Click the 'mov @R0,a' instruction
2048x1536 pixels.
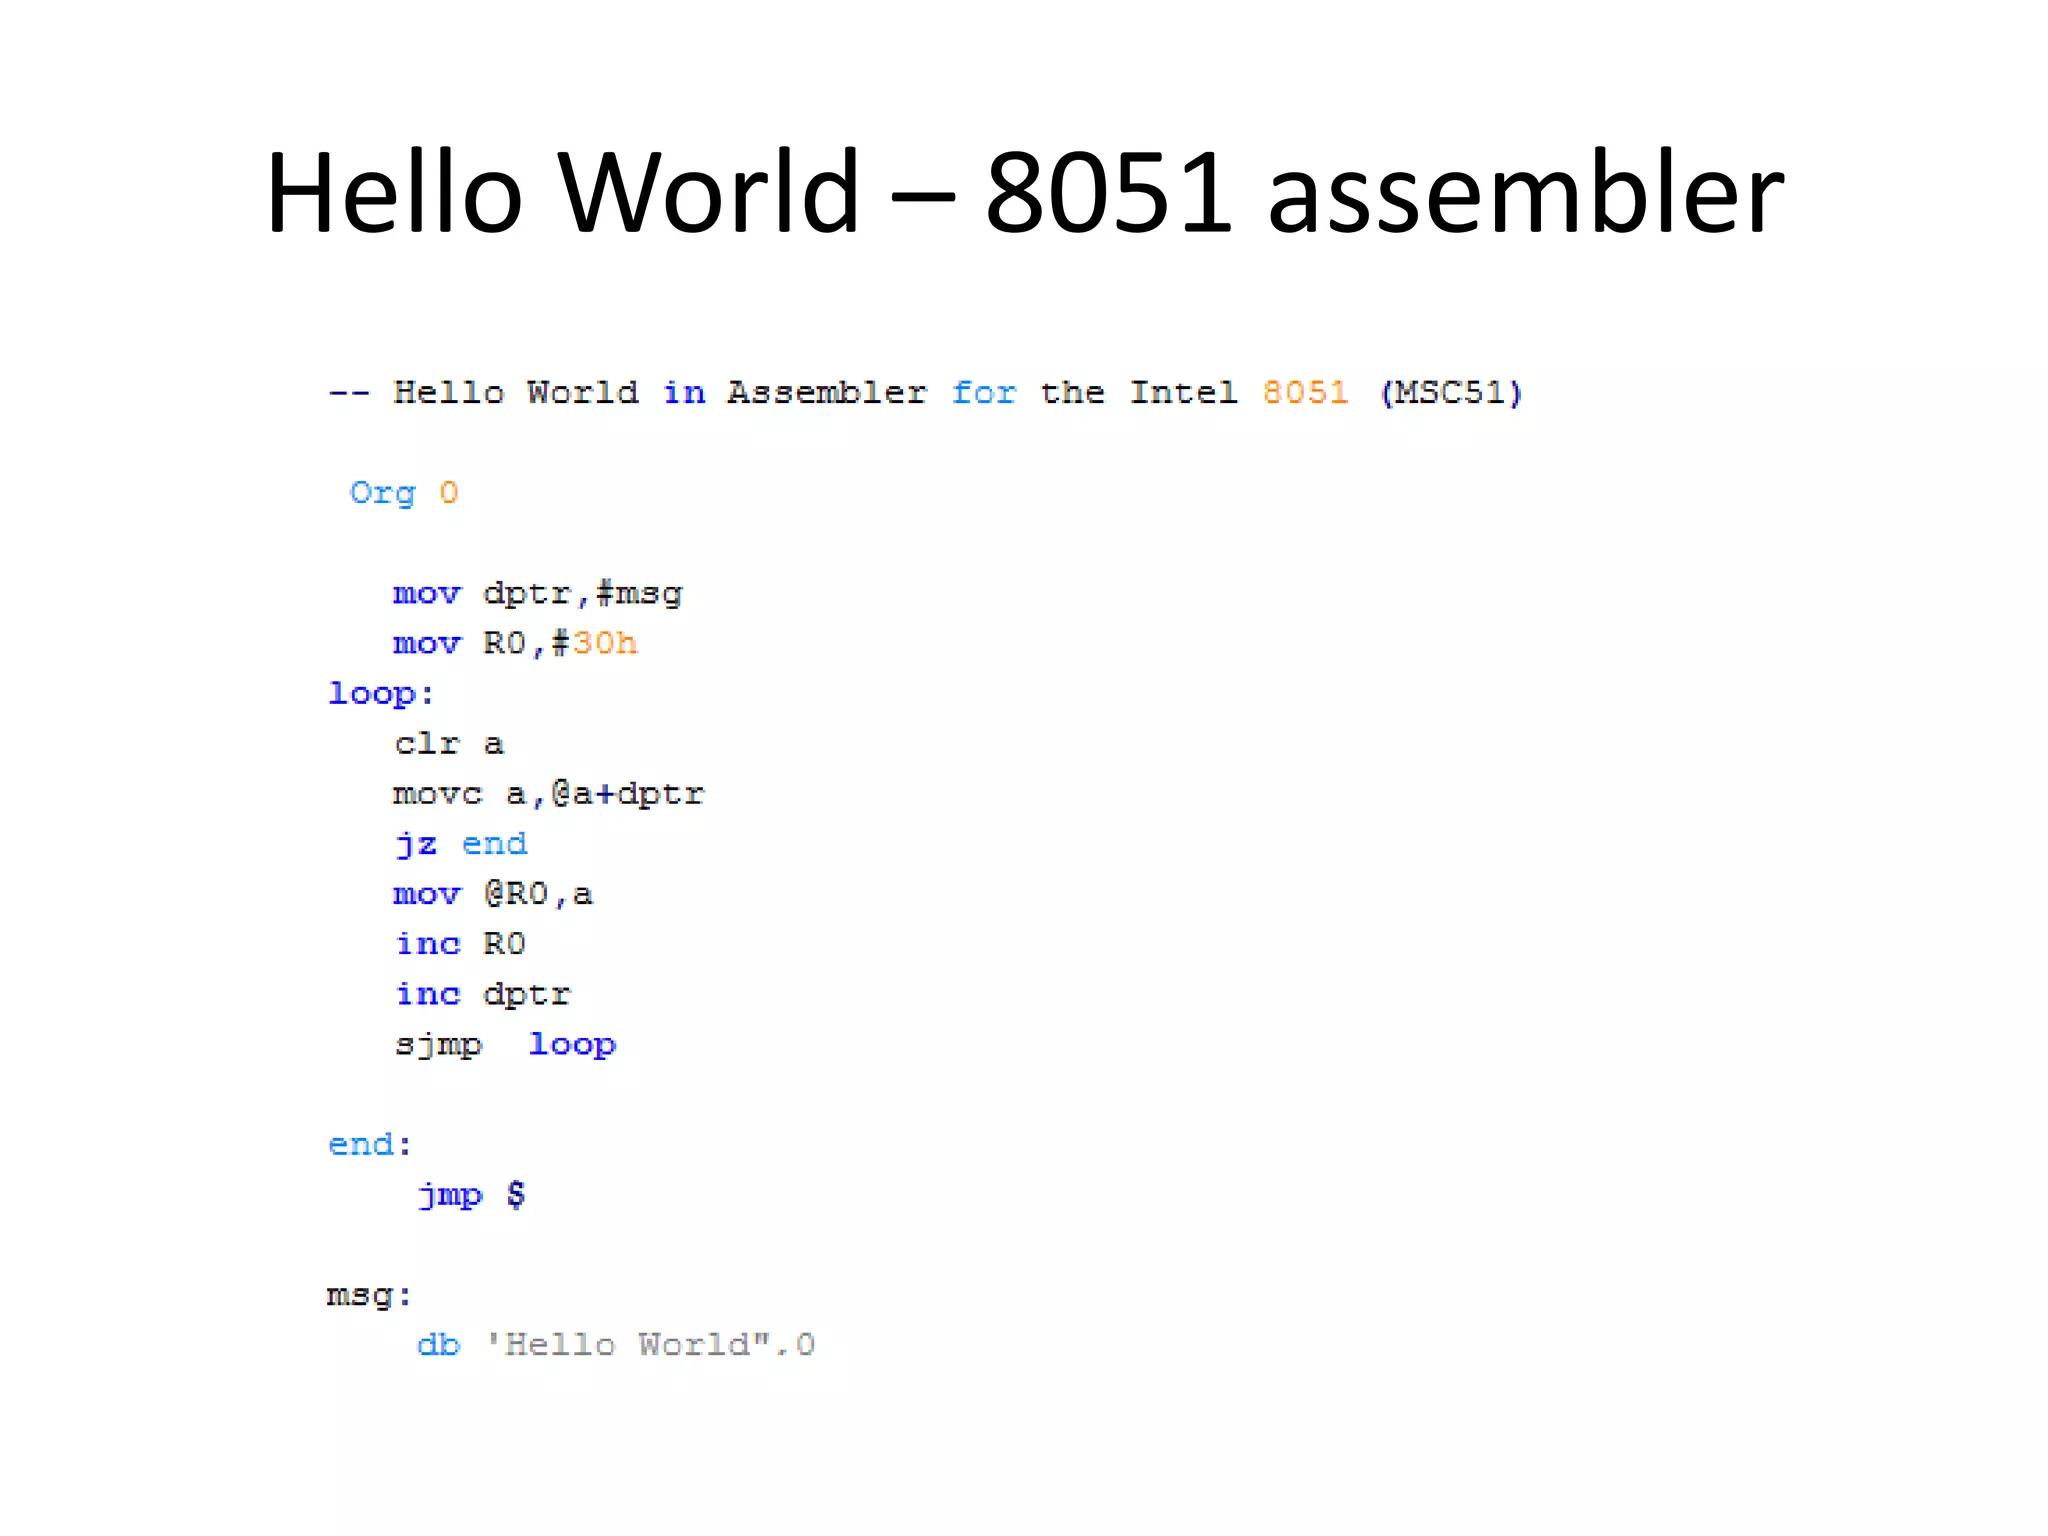[x=493, y=894]
